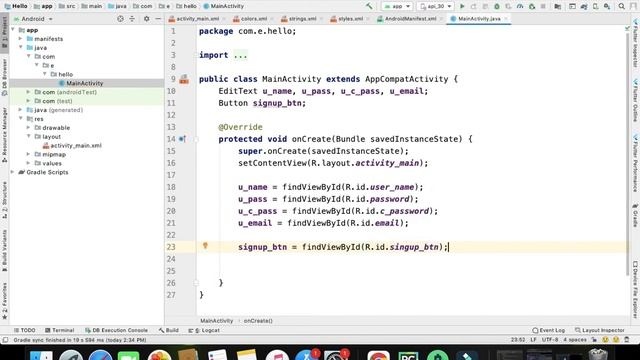The width and height of the screenshot is (640, 360).
Task: Open DB Execution Console
Action: pos(116,330)
